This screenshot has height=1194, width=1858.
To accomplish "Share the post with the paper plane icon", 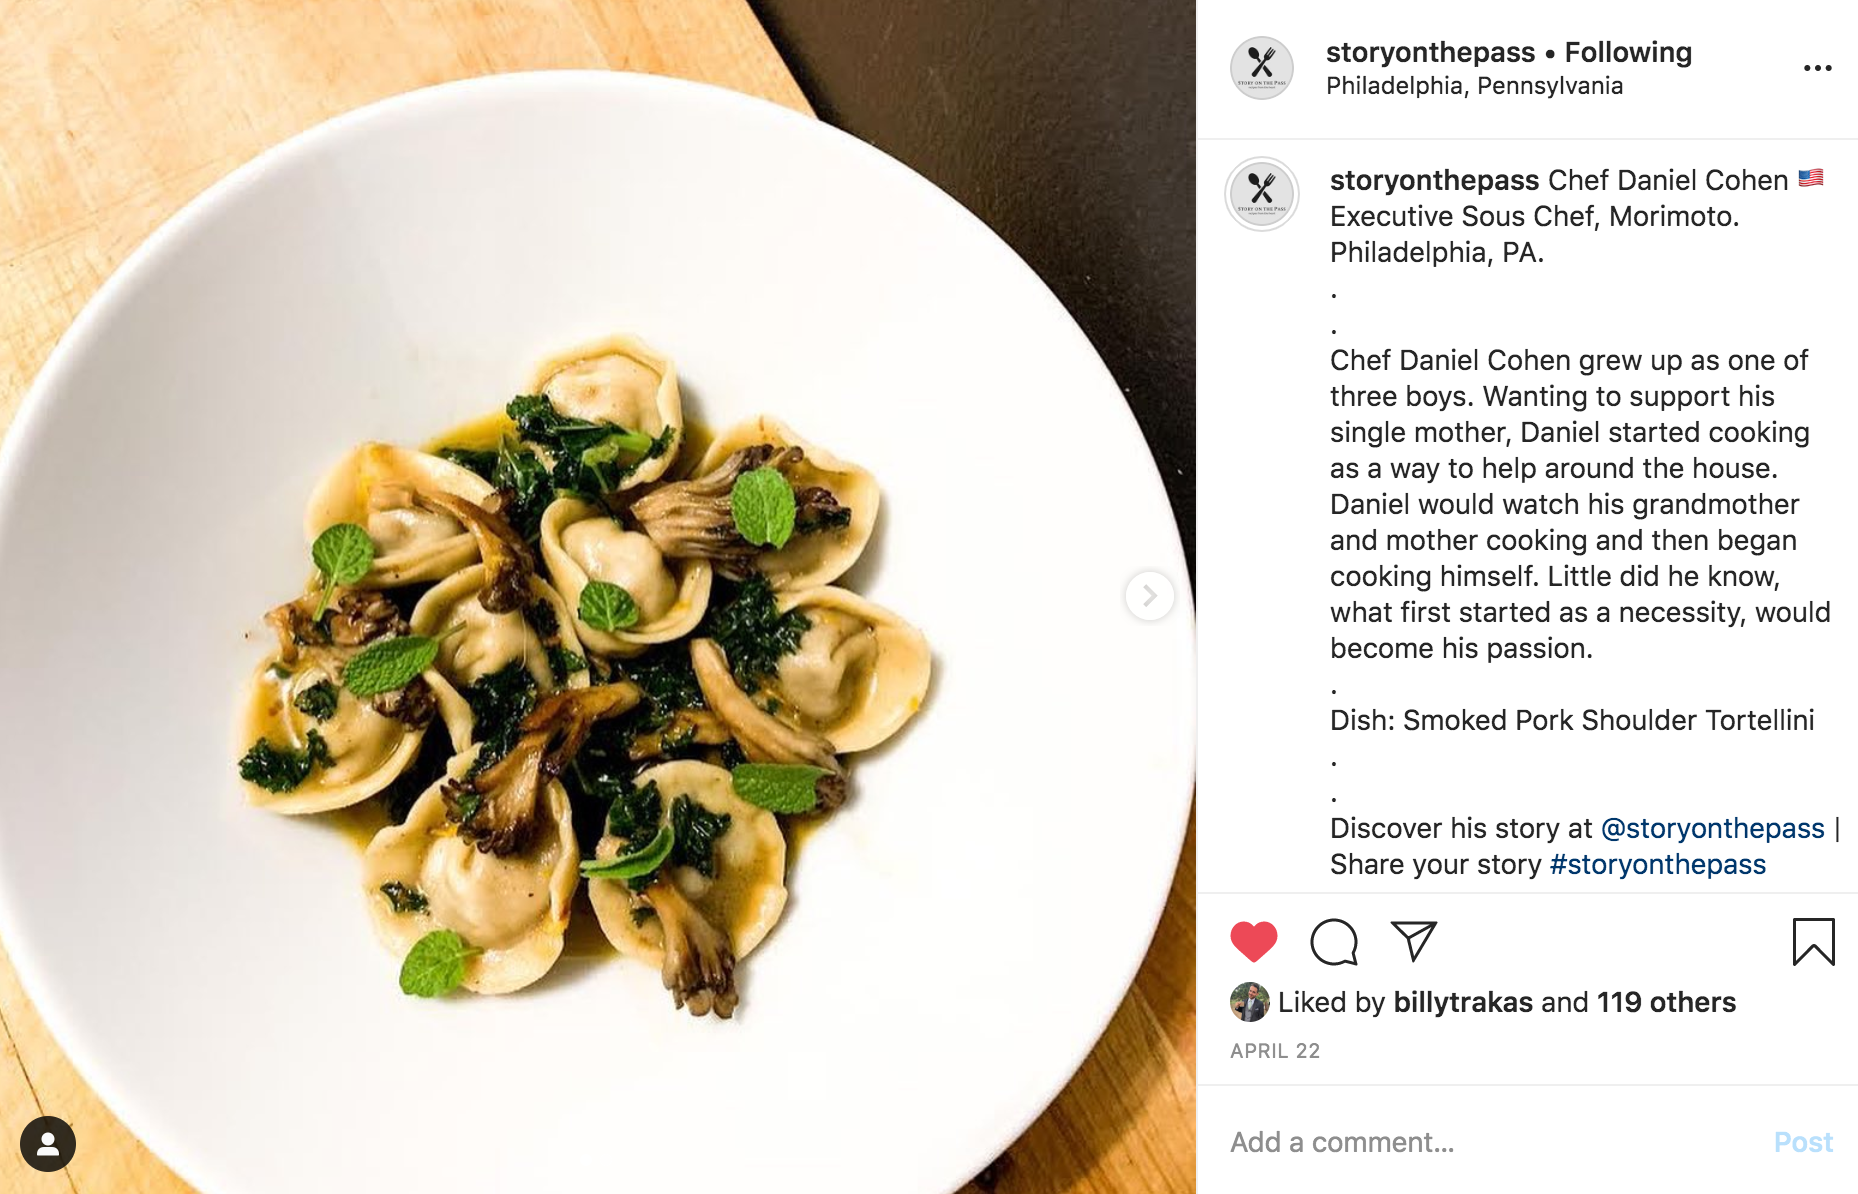I will (x=1414, y=941).
